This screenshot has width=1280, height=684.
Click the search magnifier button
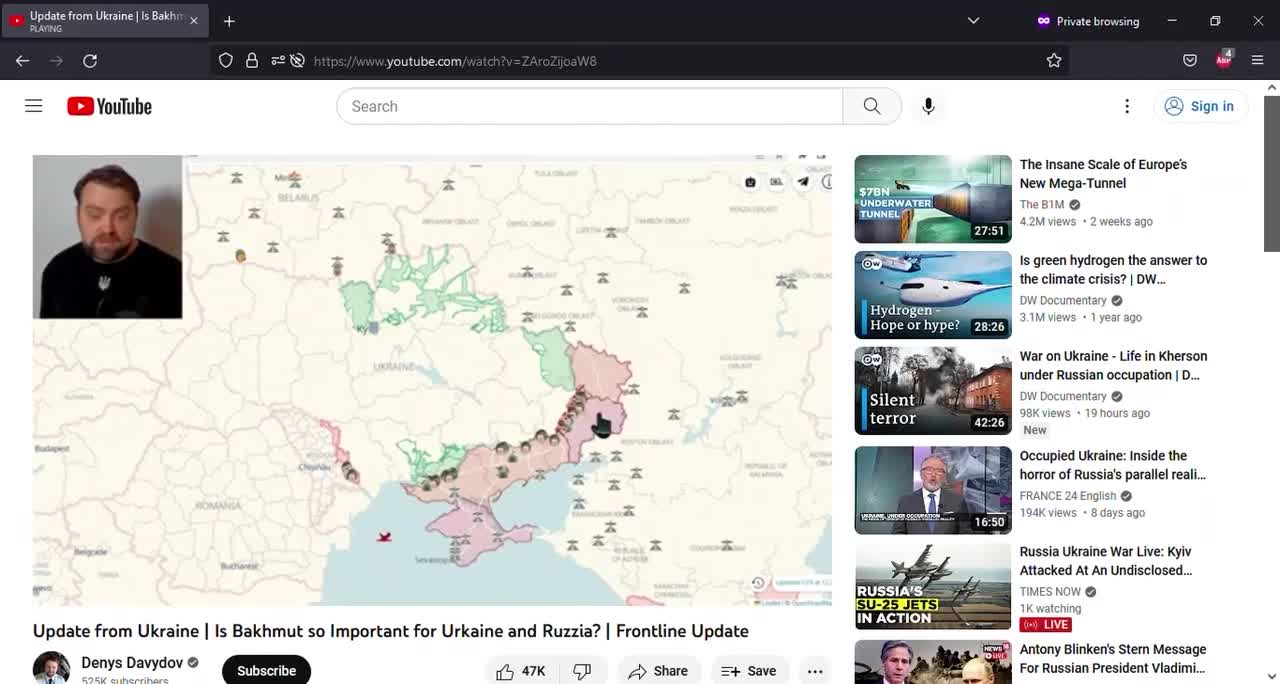coord(872,106)
